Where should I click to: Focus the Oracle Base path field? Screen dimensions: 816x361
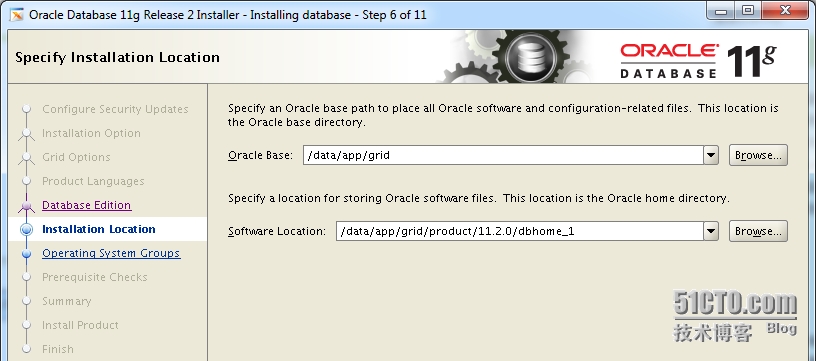coord(503,155)
